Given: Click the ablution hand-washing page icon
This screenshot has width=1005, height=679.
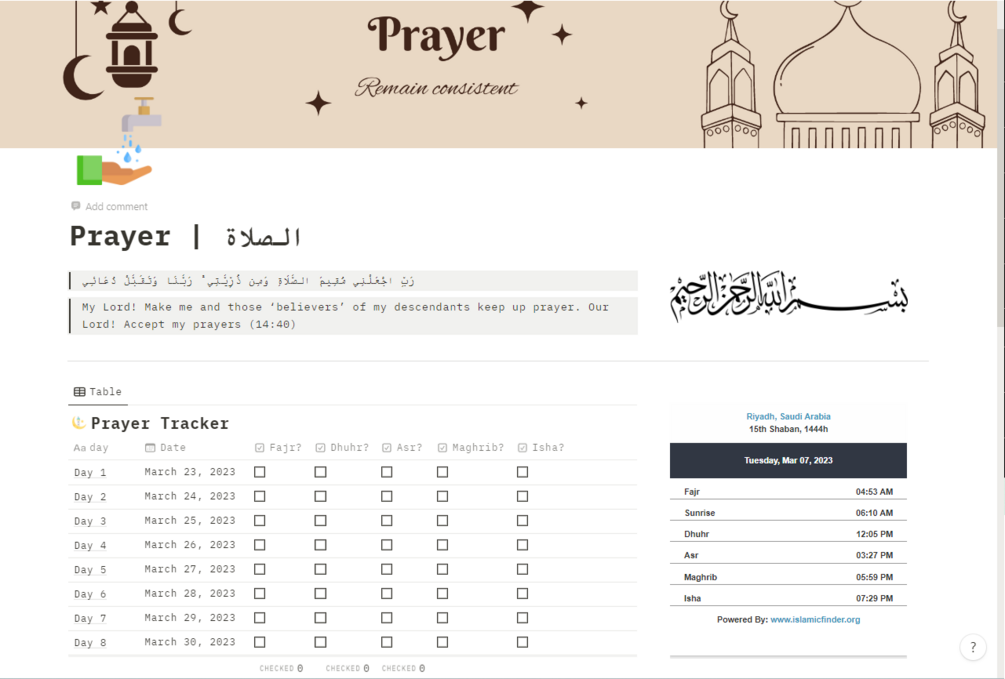Looking at the screenshot, I should pos(119,142).
